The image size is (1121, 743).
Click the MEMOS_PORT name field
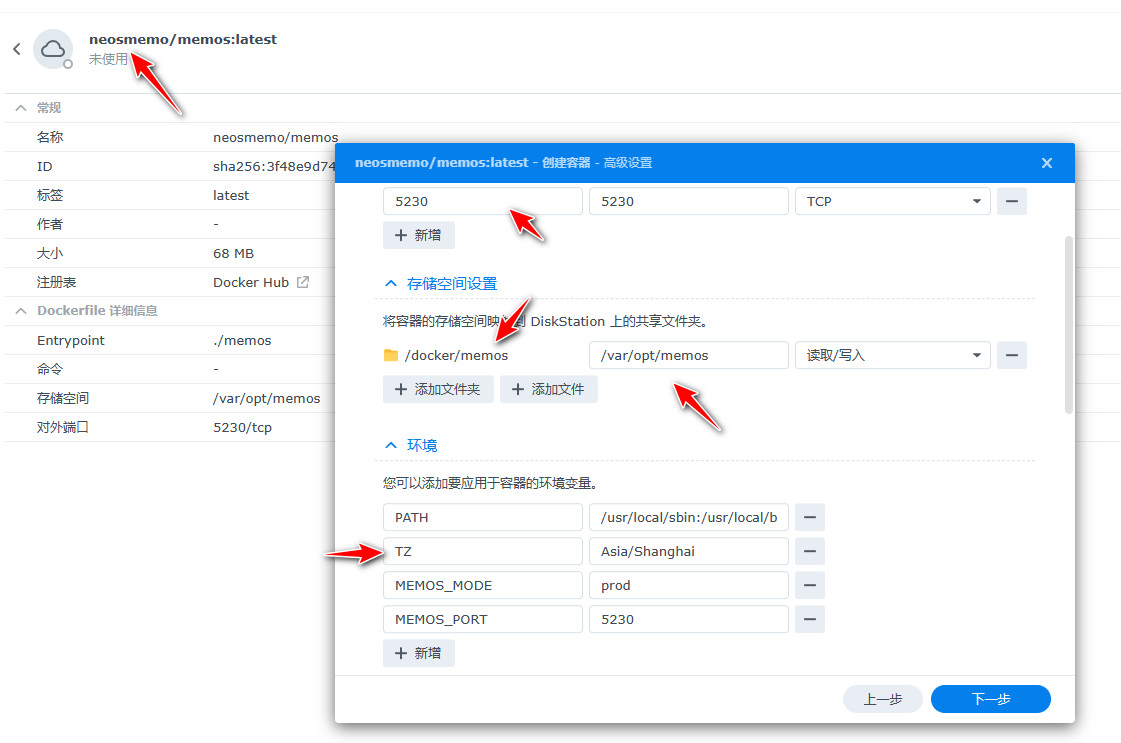point(483,619)
